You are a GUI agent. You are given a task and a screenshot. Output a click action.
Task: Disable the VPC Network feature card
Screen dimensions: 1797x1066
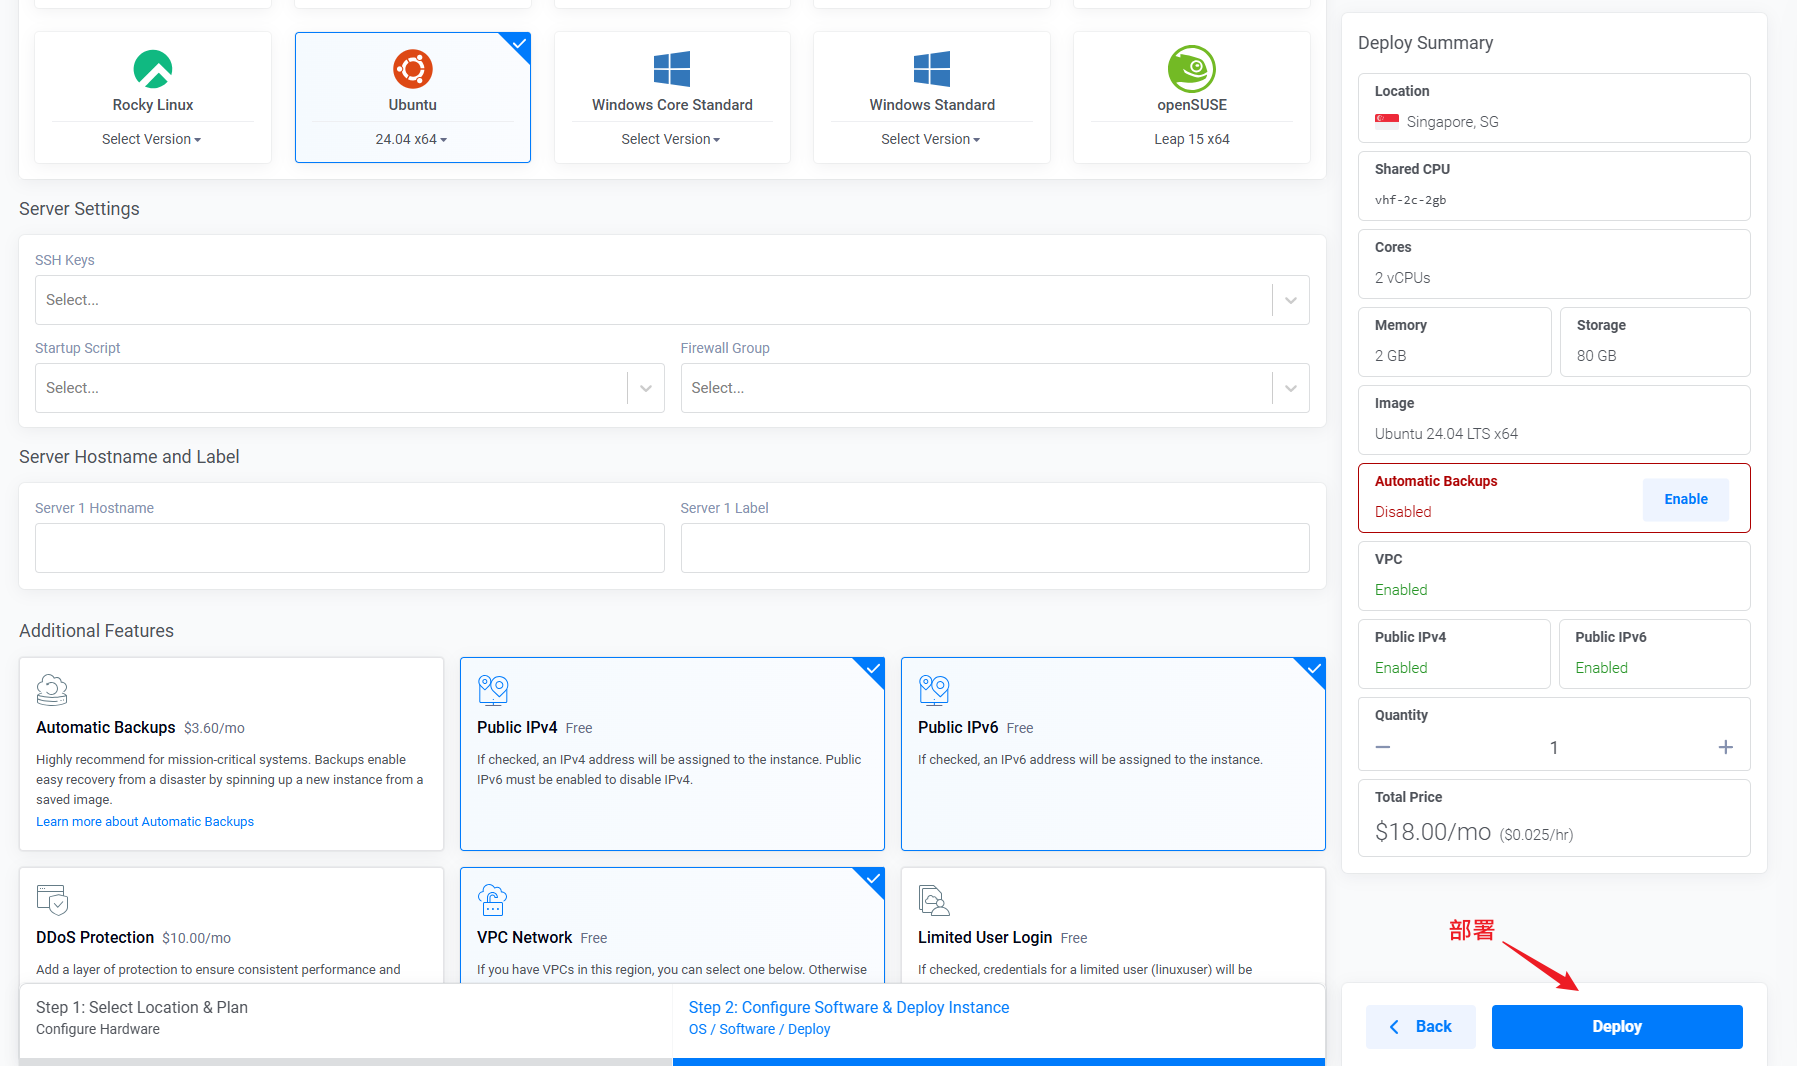[x=671, y=925]
